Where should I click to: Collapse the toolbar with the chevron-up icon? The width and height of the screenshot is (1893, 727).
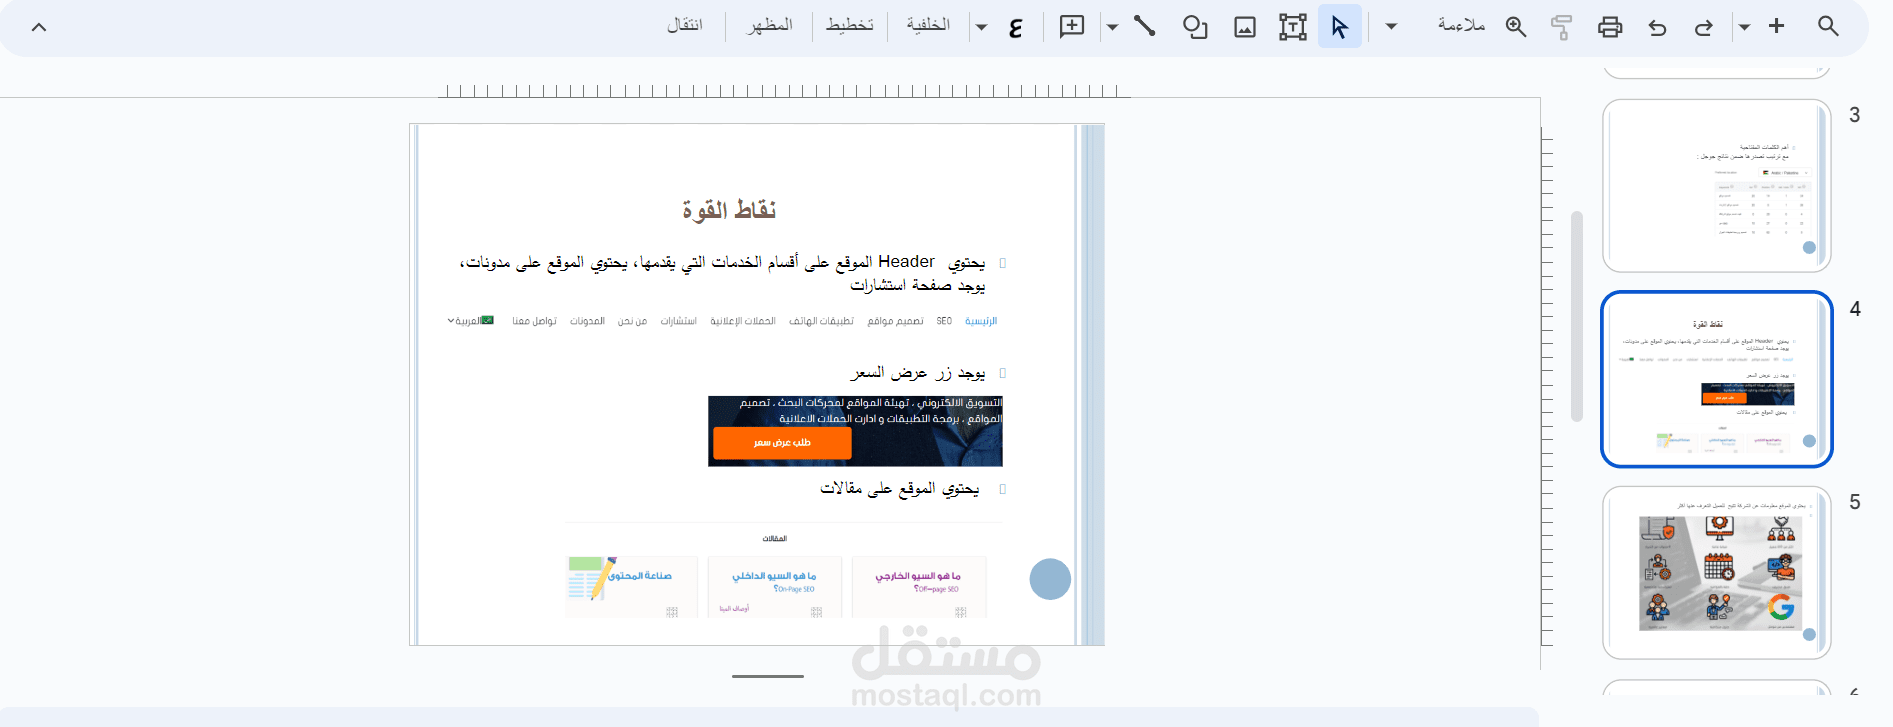point(39,27)
